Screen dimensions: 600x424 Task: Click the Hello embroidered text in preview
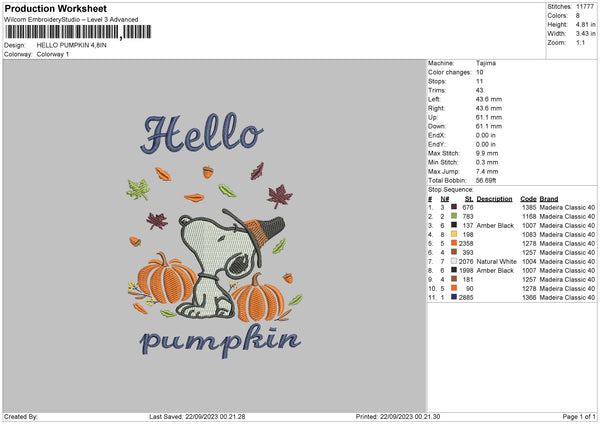(202, 133)
